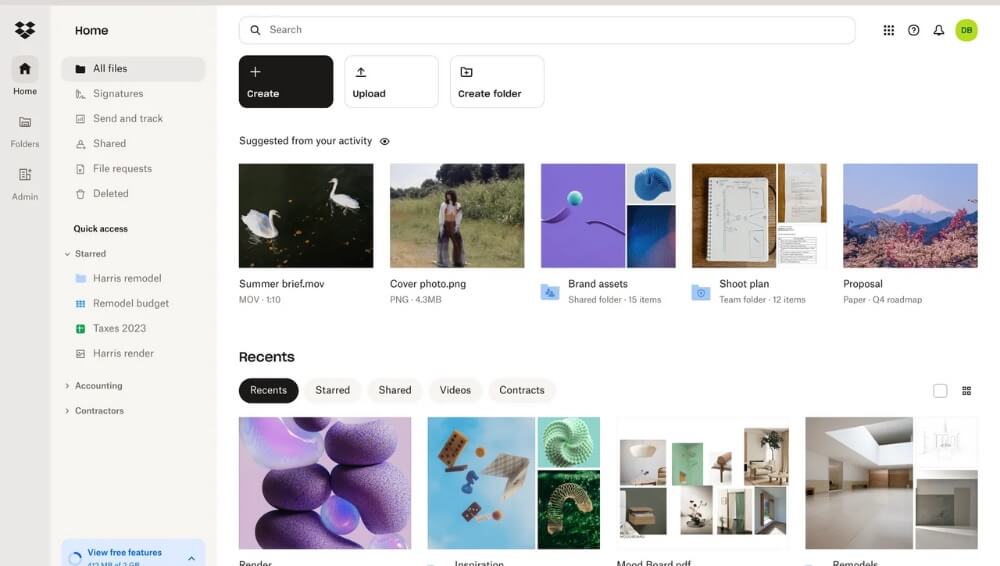Select the Contracts filter tab

[522, 390]
